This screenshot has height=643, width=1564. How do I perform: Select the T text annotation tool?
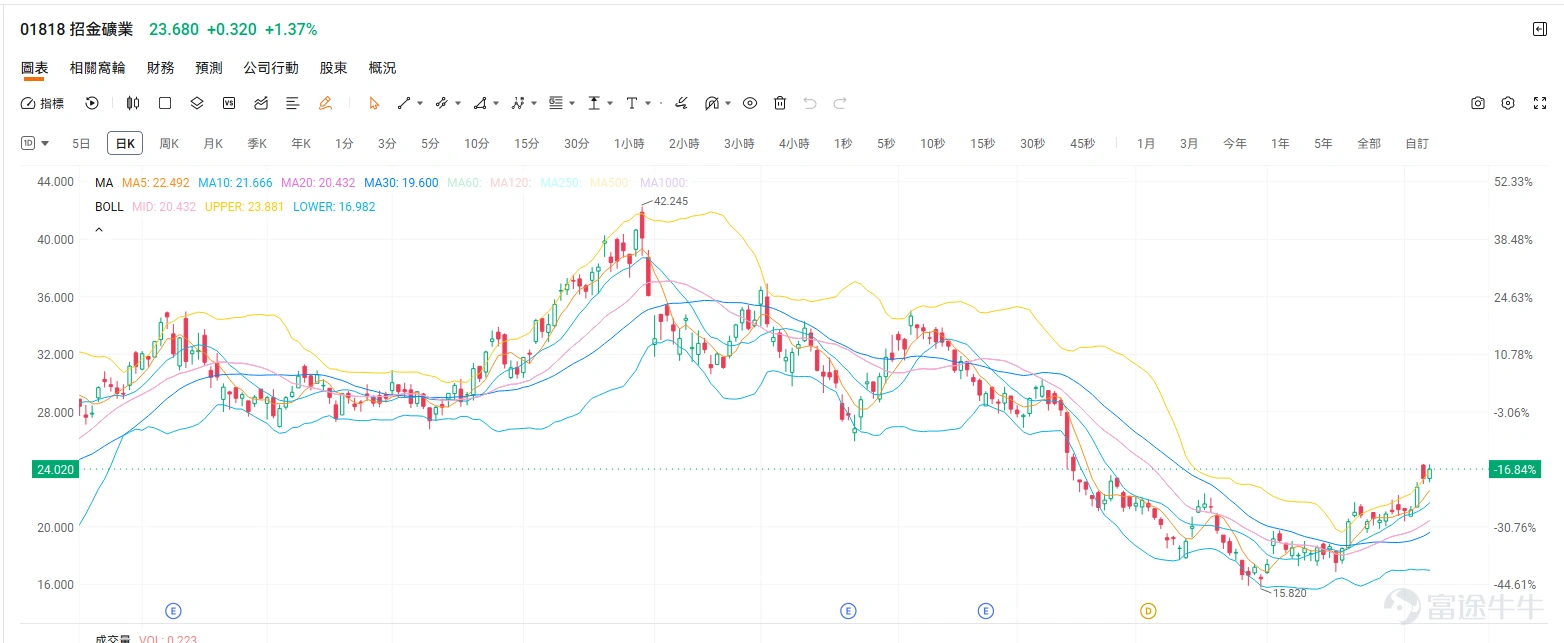point(632,103)
